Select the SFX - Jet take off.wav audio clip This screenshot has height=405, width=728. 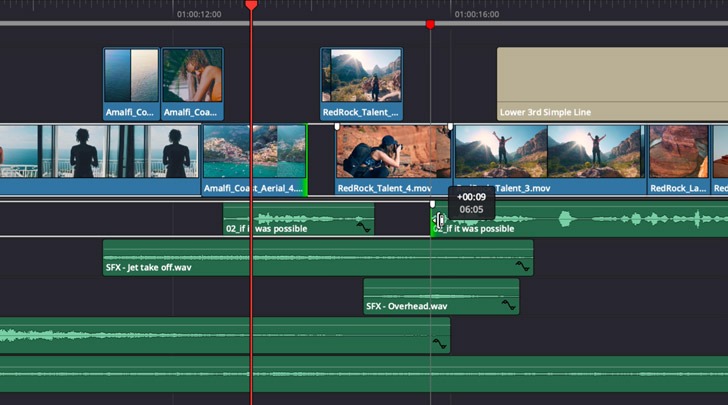point(300,258)
